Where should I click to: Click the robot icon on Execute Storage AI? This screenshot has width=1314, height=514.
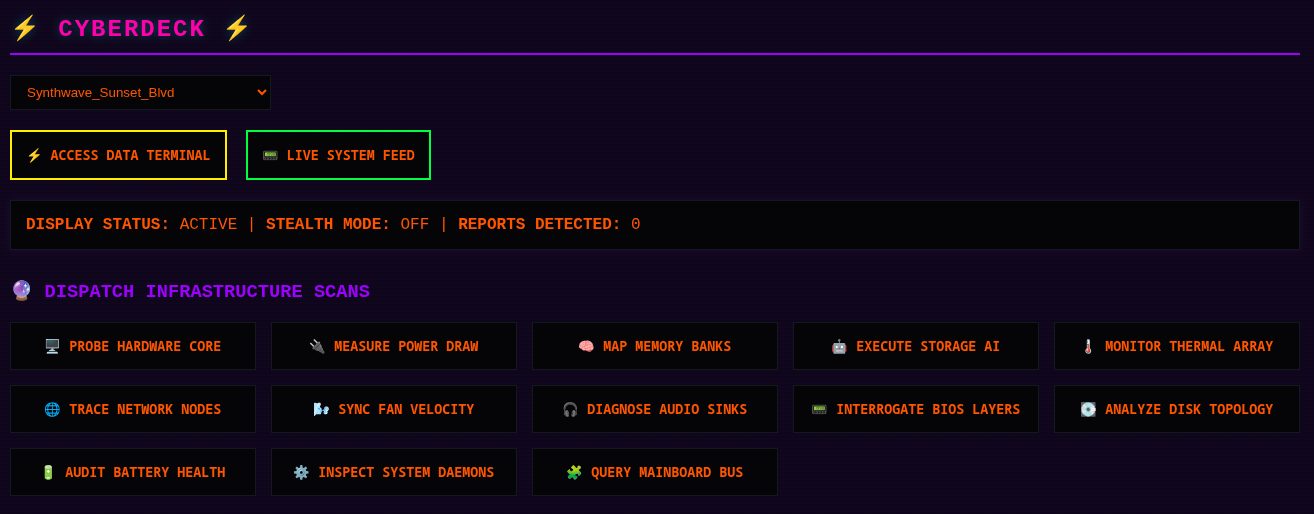click(x=839, y=346)
